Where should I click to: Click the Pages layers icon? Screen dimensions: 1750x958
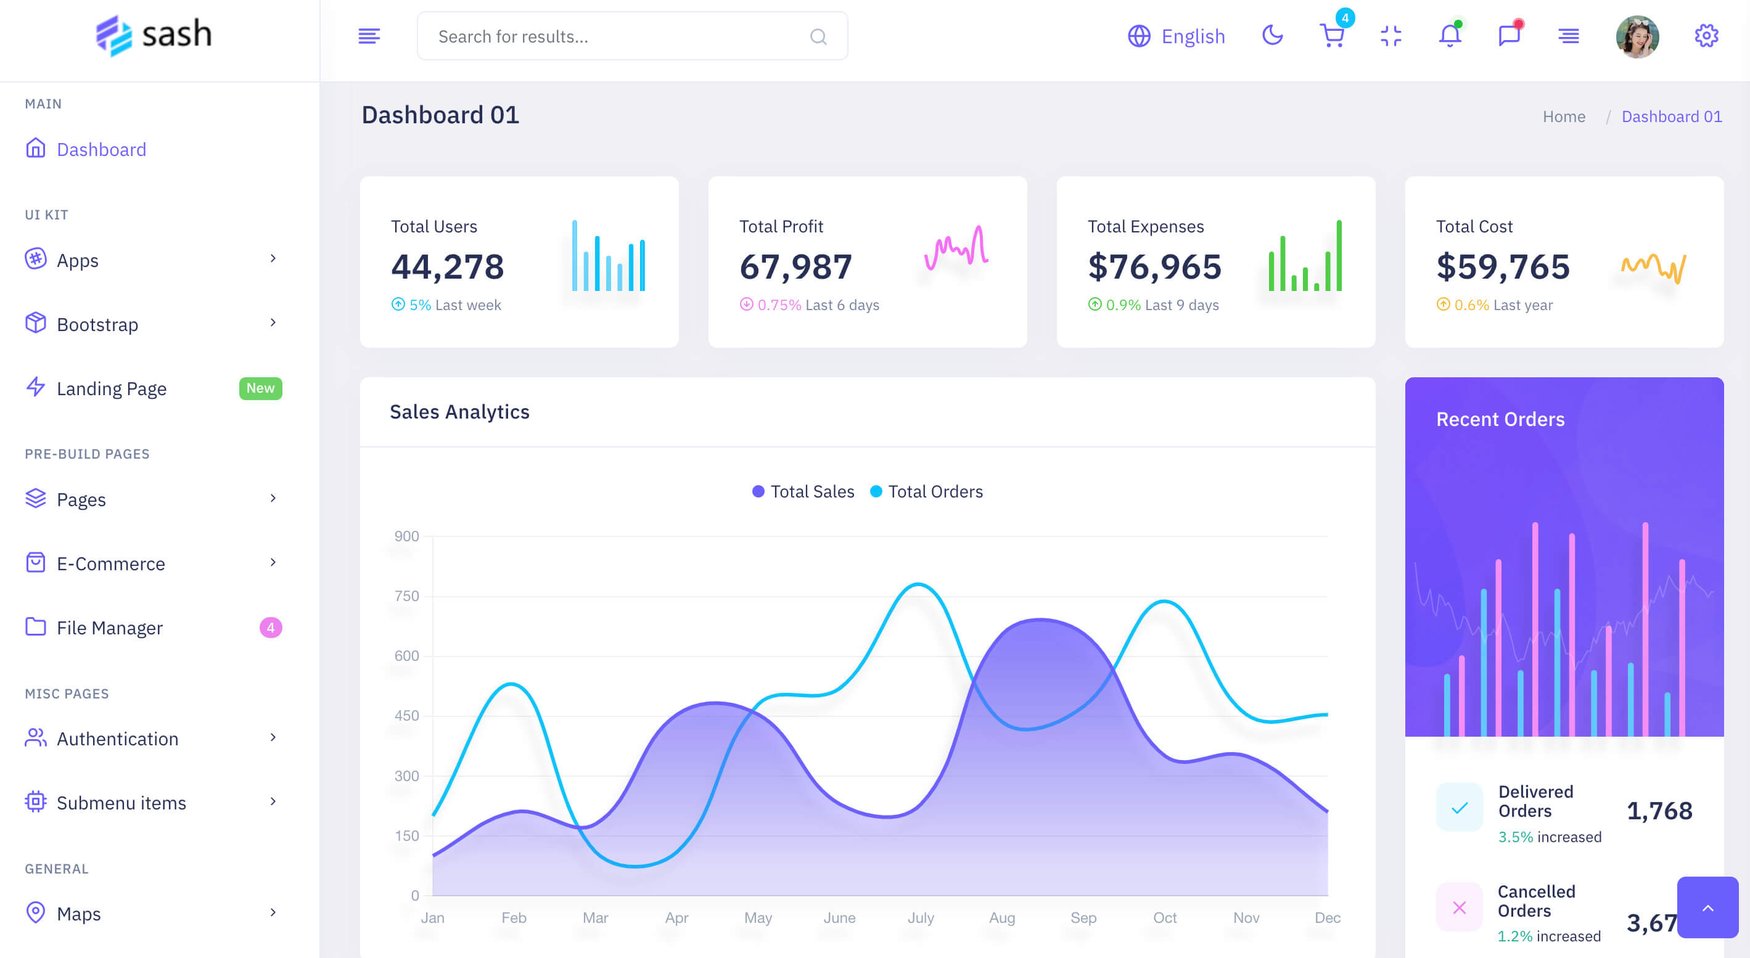pos(36,498)
